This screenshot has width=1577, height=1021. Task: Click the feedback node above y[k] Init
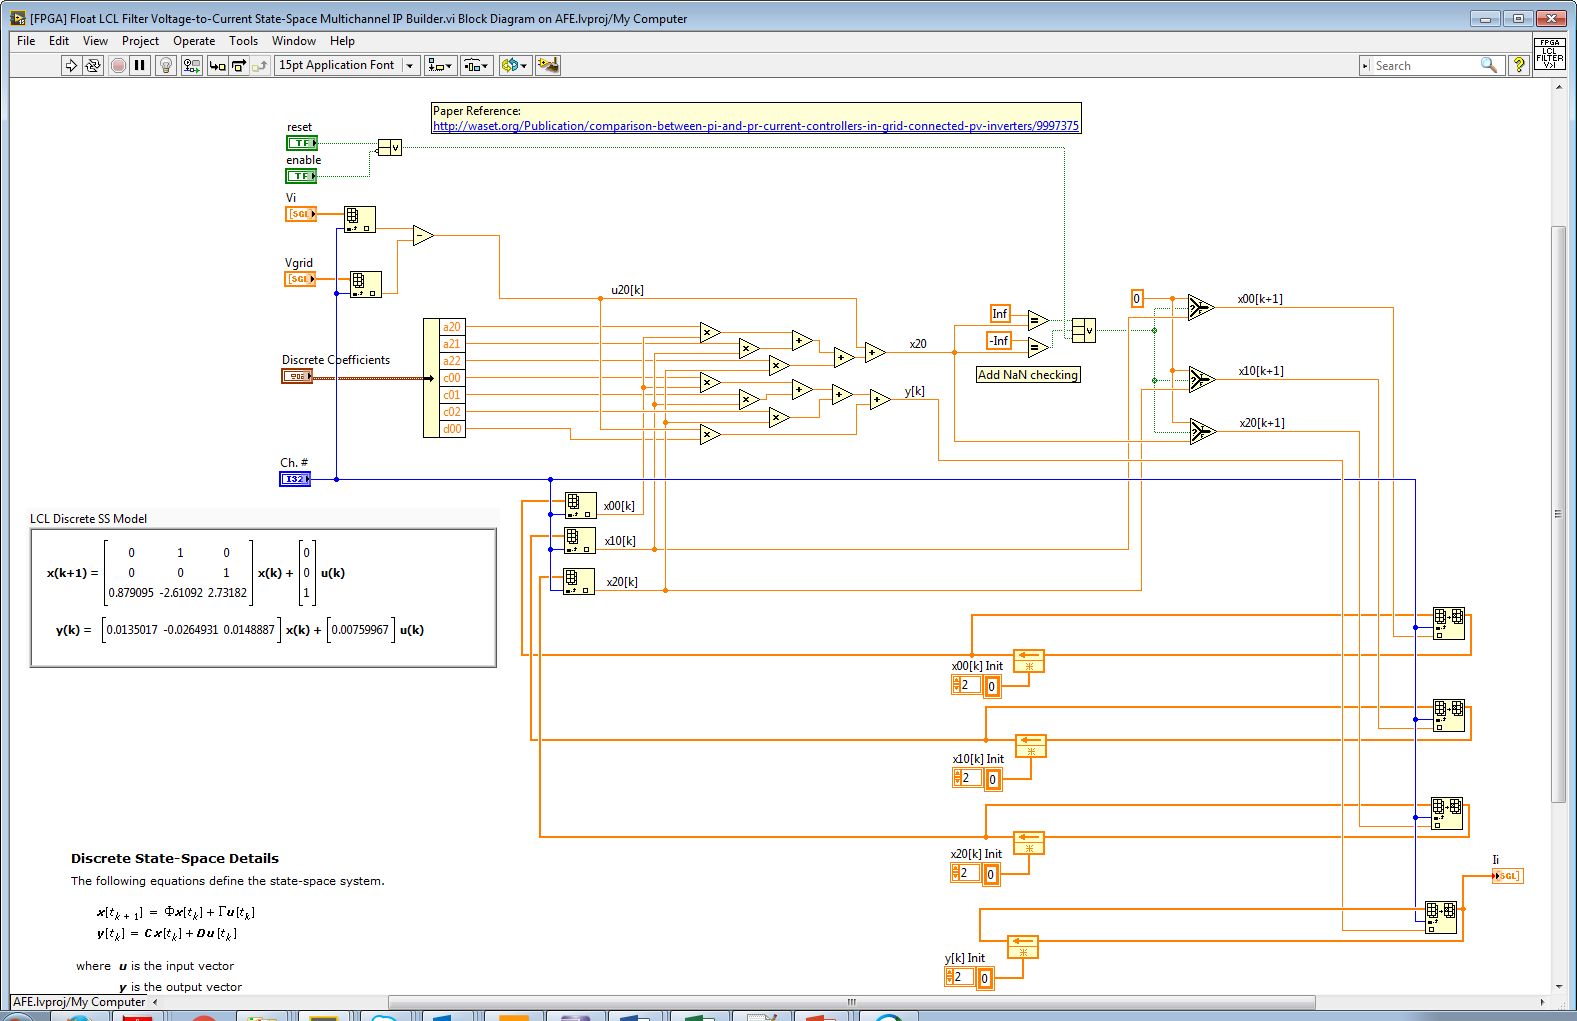pos(1022,946)
